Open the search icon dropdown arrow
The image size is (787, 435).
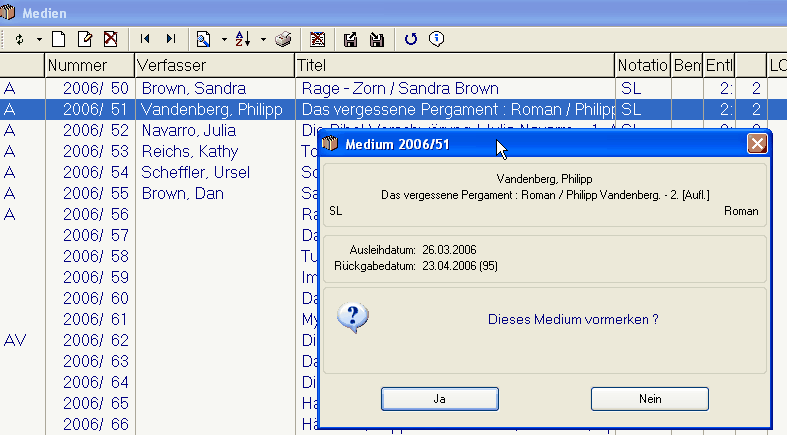(224, 40)
